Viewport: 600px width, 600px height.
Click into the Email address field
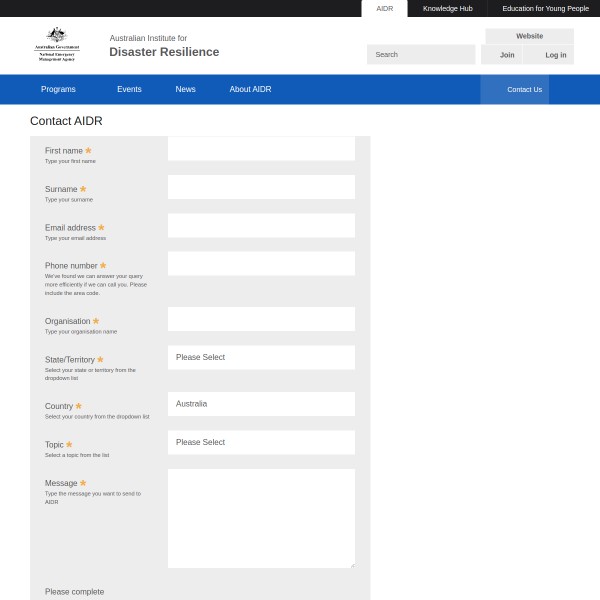[x=261, y=225]
